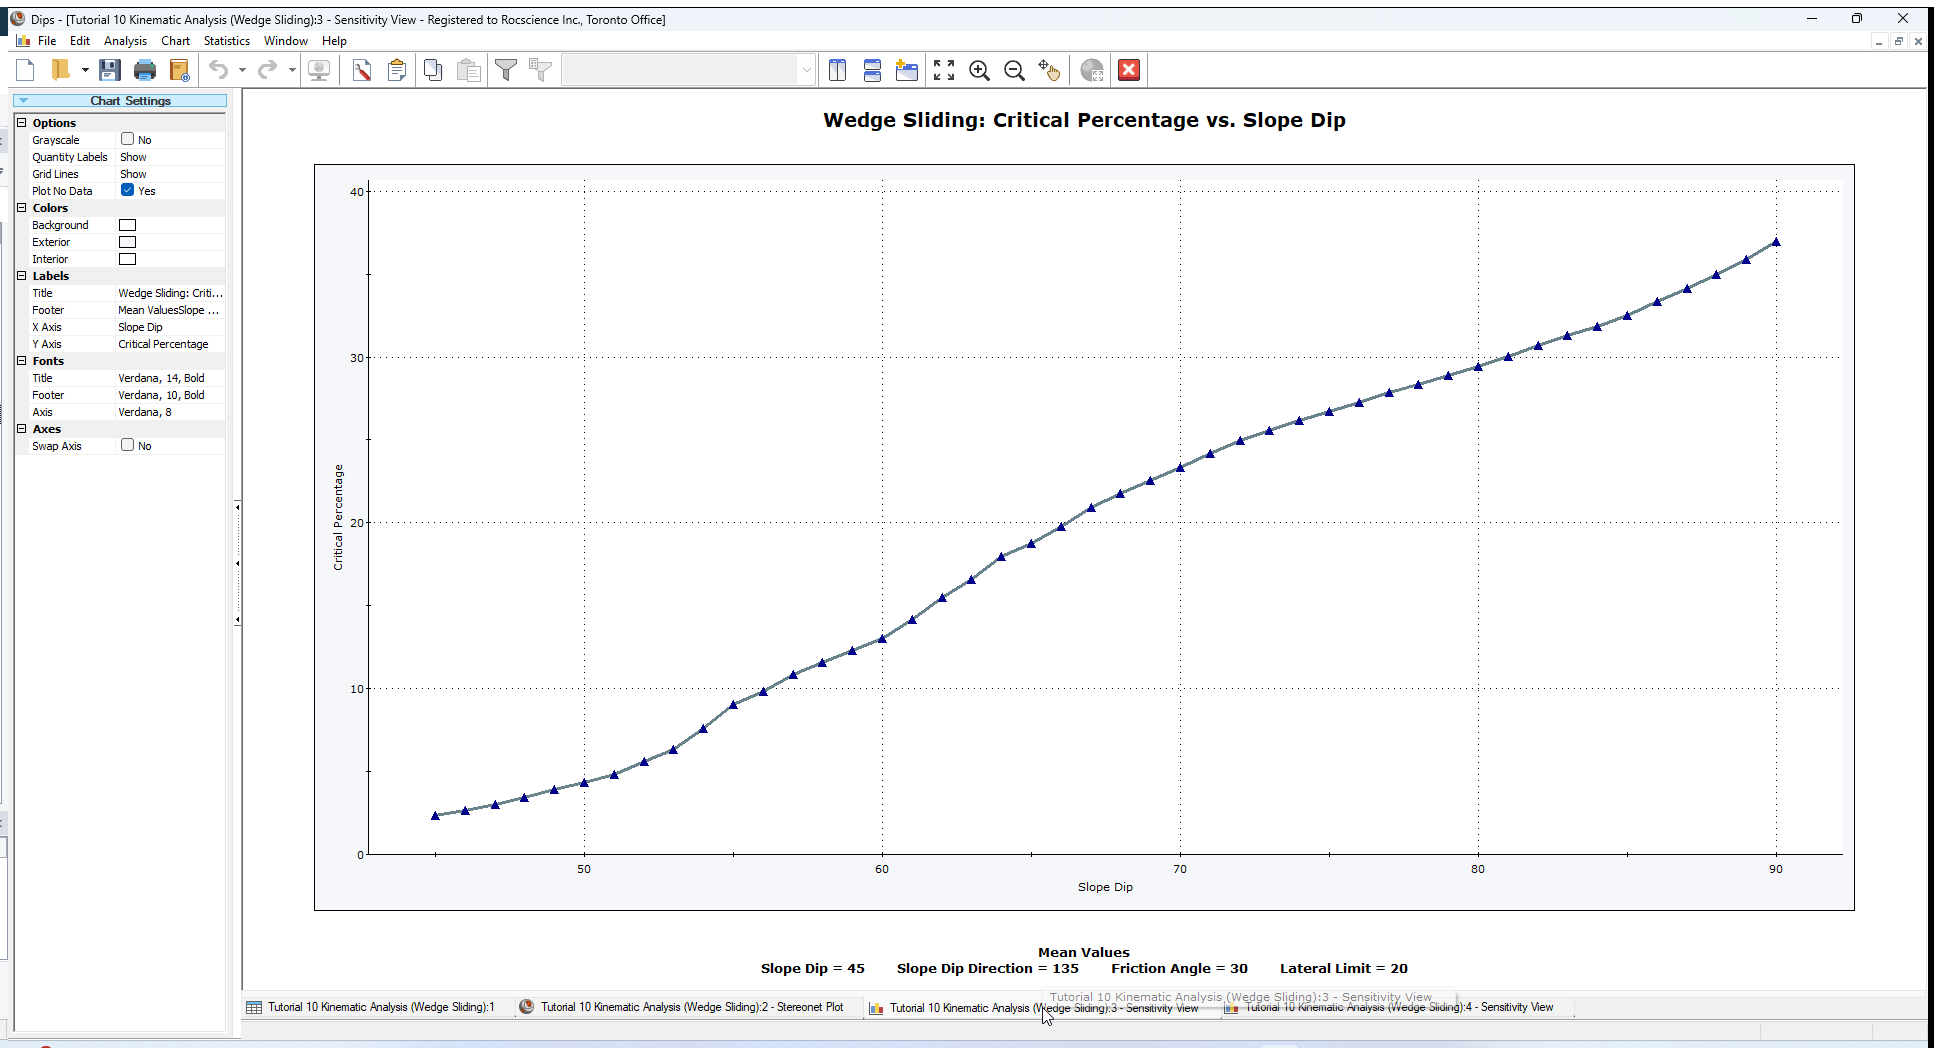This screenshot has width=1936, height=1048.
Task: Undo the last action
Action: pyautogui.click(x=218, y=70)
